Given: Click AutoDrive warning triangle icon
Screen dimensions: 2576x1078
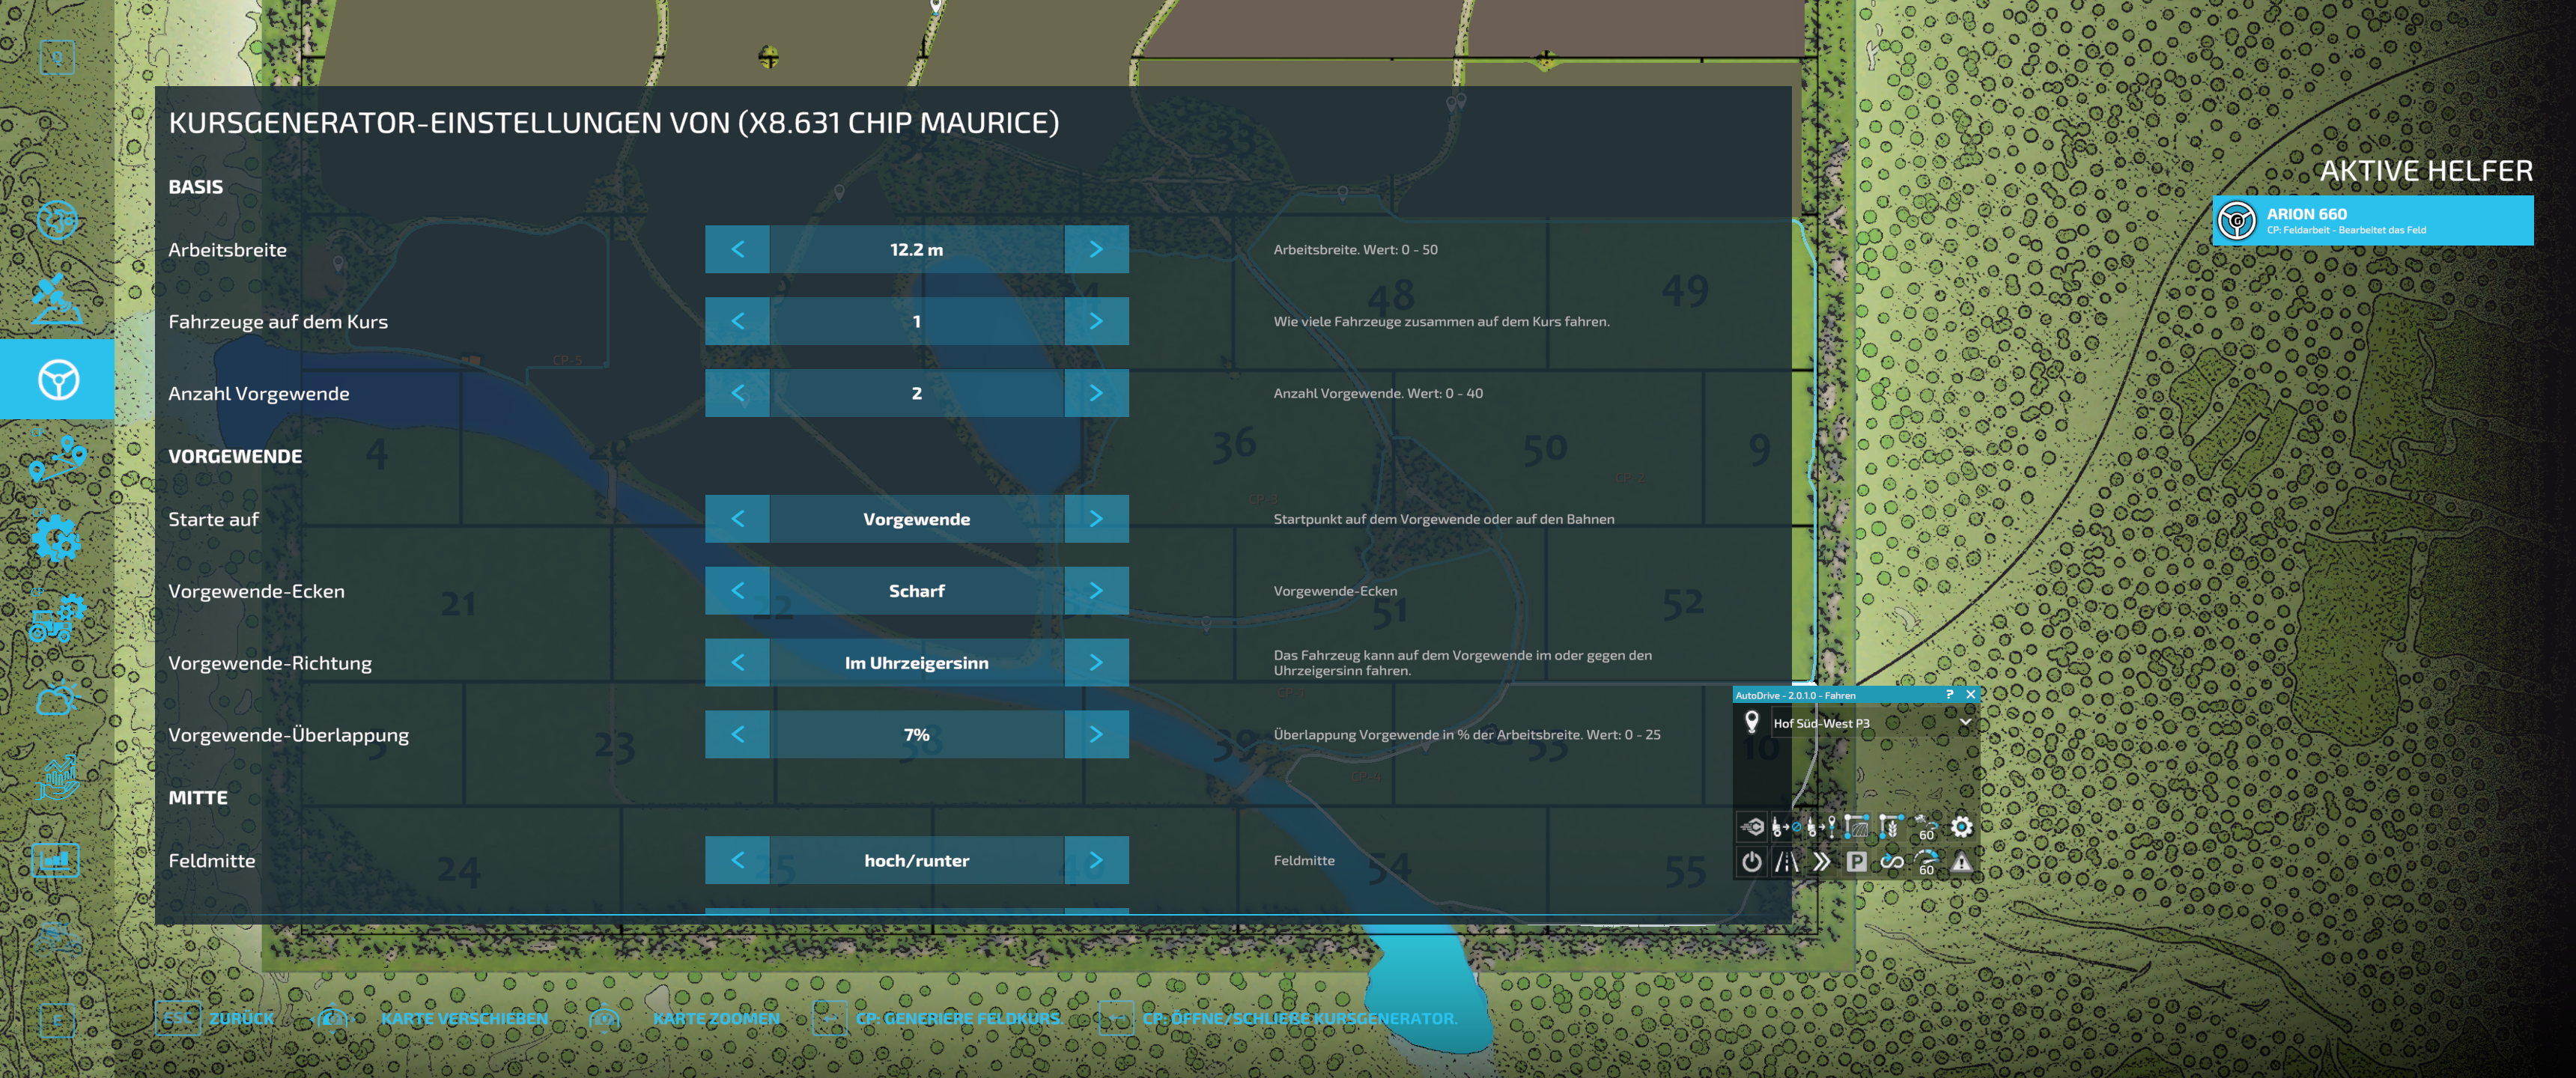Looking at the screenshot, I should (1961, 862).
